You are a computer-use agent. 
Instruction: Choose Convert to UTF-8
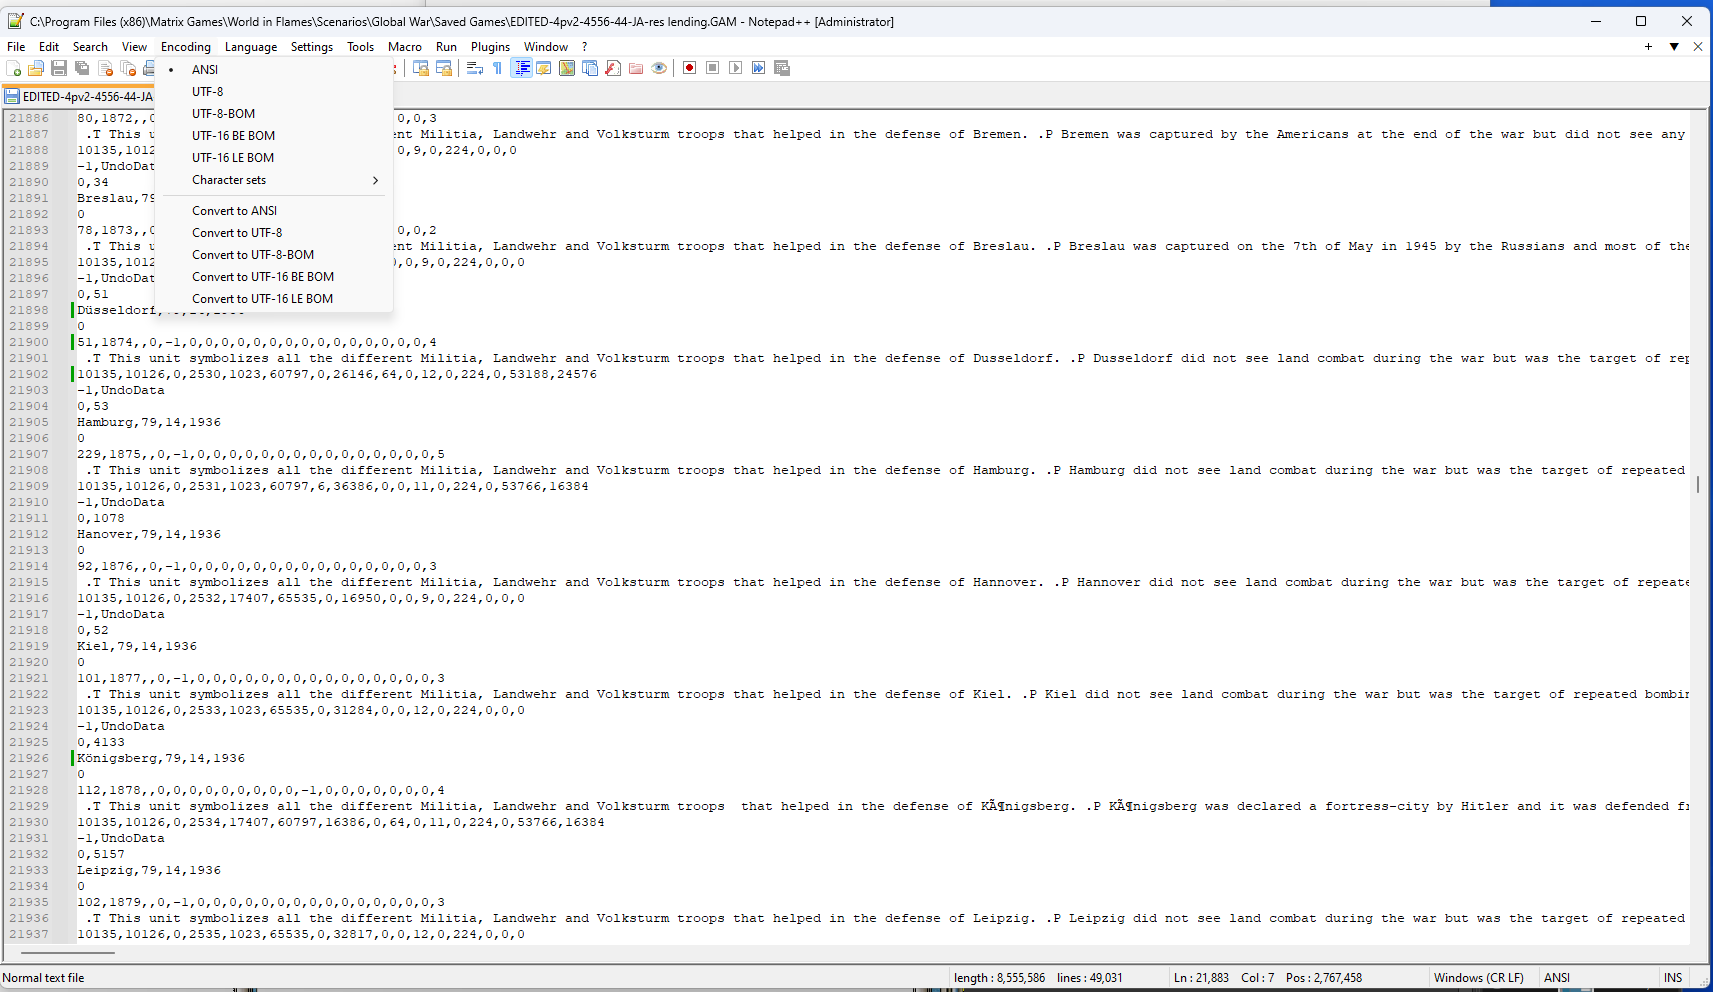pyautogui.click(x=274, y=233)
